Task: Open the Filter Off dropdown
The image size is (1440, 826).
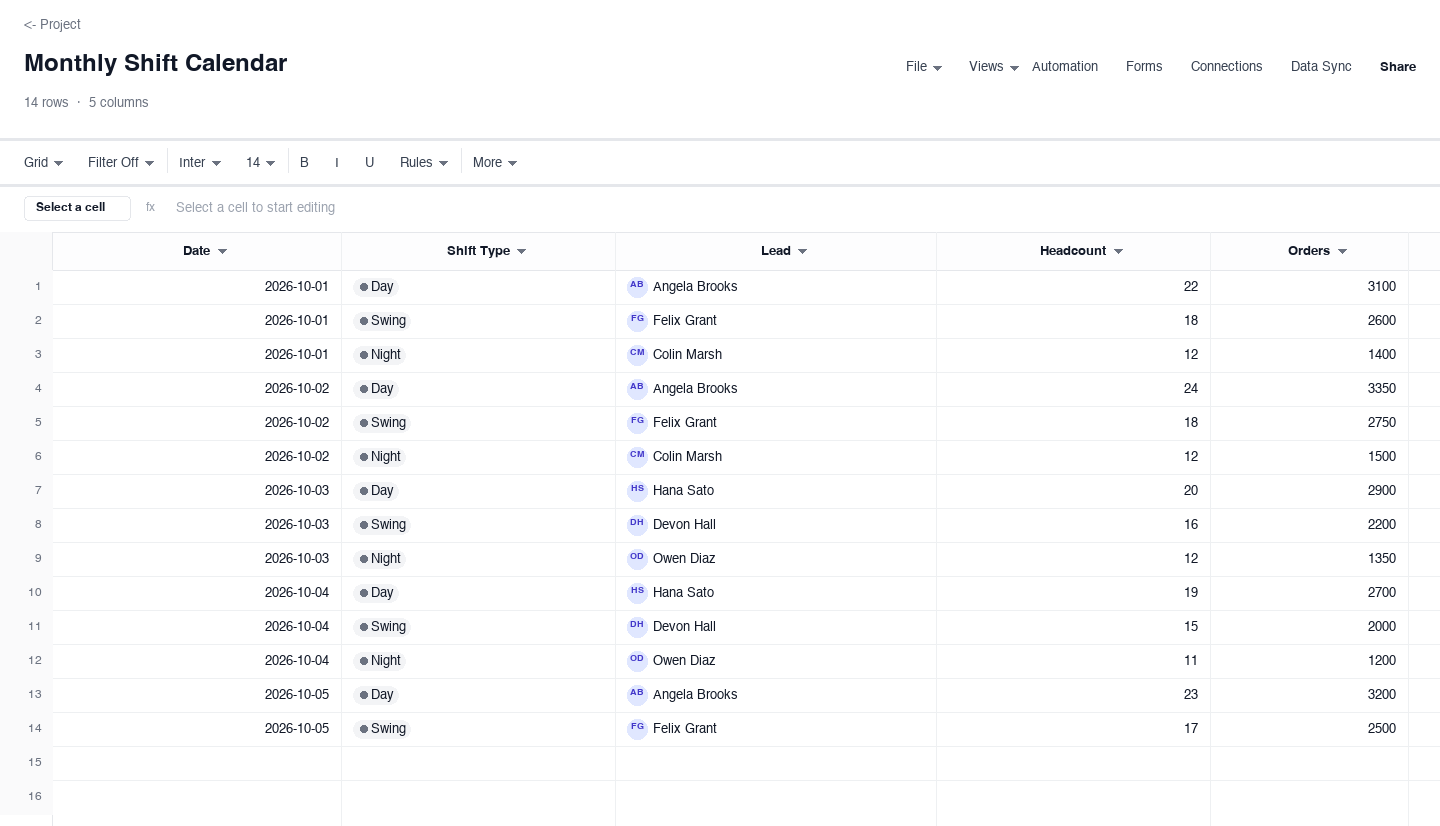Action: point(121,162)
